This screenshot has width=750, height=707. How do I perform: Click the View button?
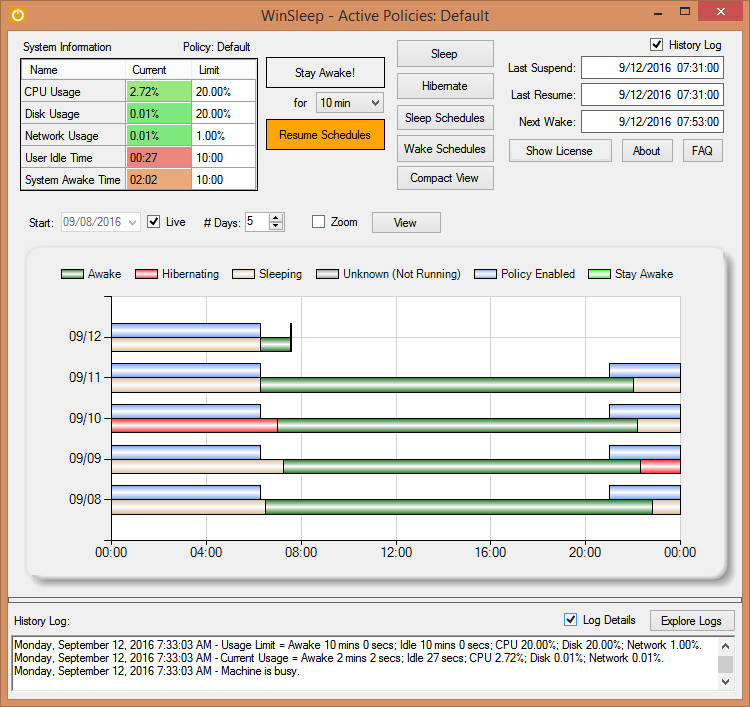406,223
